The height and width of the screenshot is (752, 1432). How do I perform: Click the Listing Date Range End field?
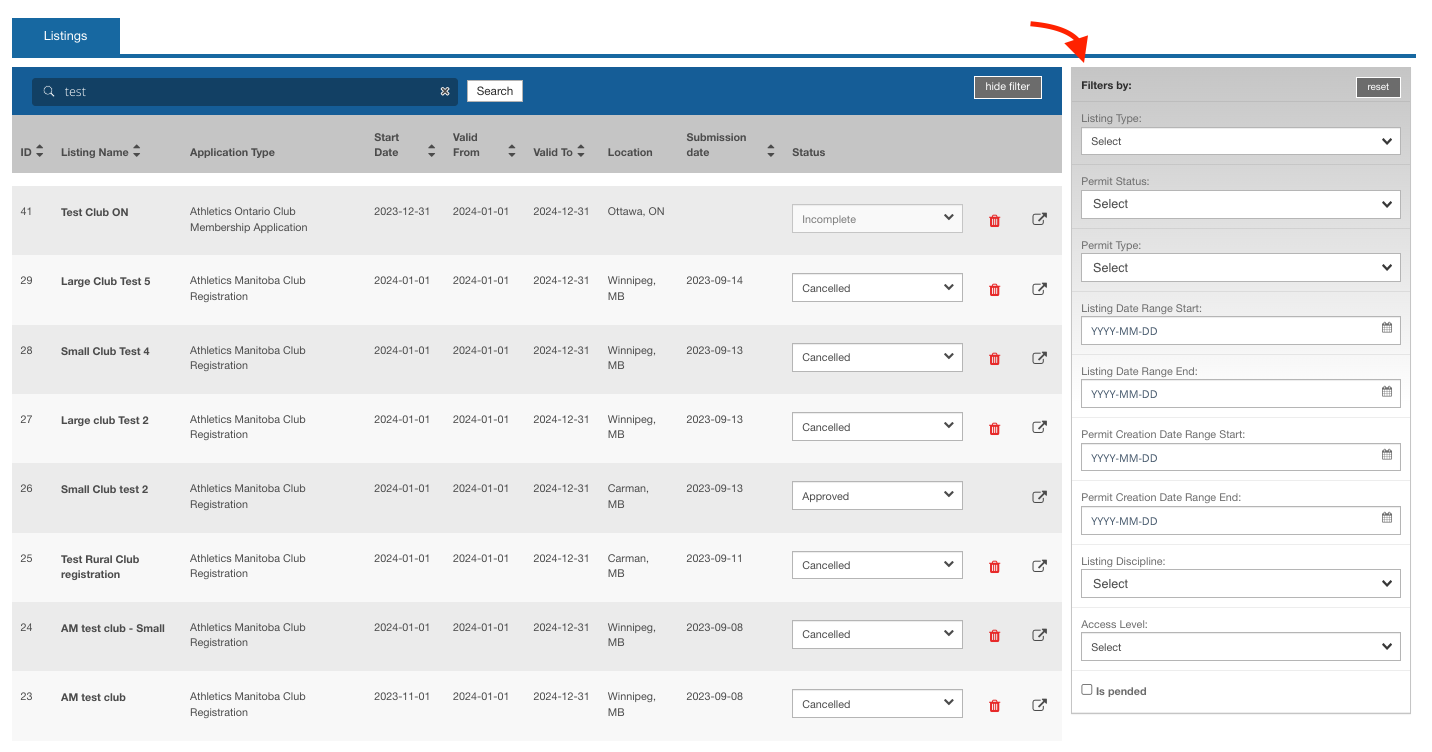(x=1230, y=394)
